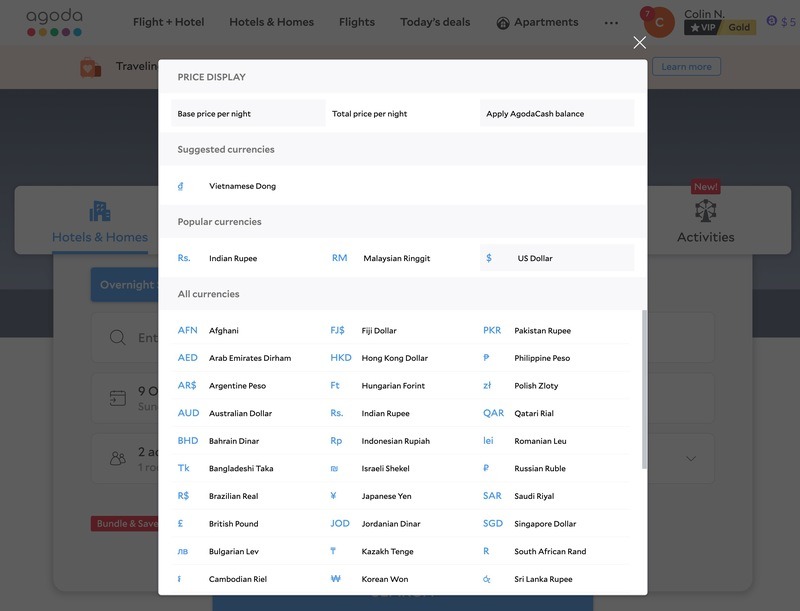800x611 pixels.
Task: Open the Hotels & Homes building icon
Action: click(x=100, y=211)
